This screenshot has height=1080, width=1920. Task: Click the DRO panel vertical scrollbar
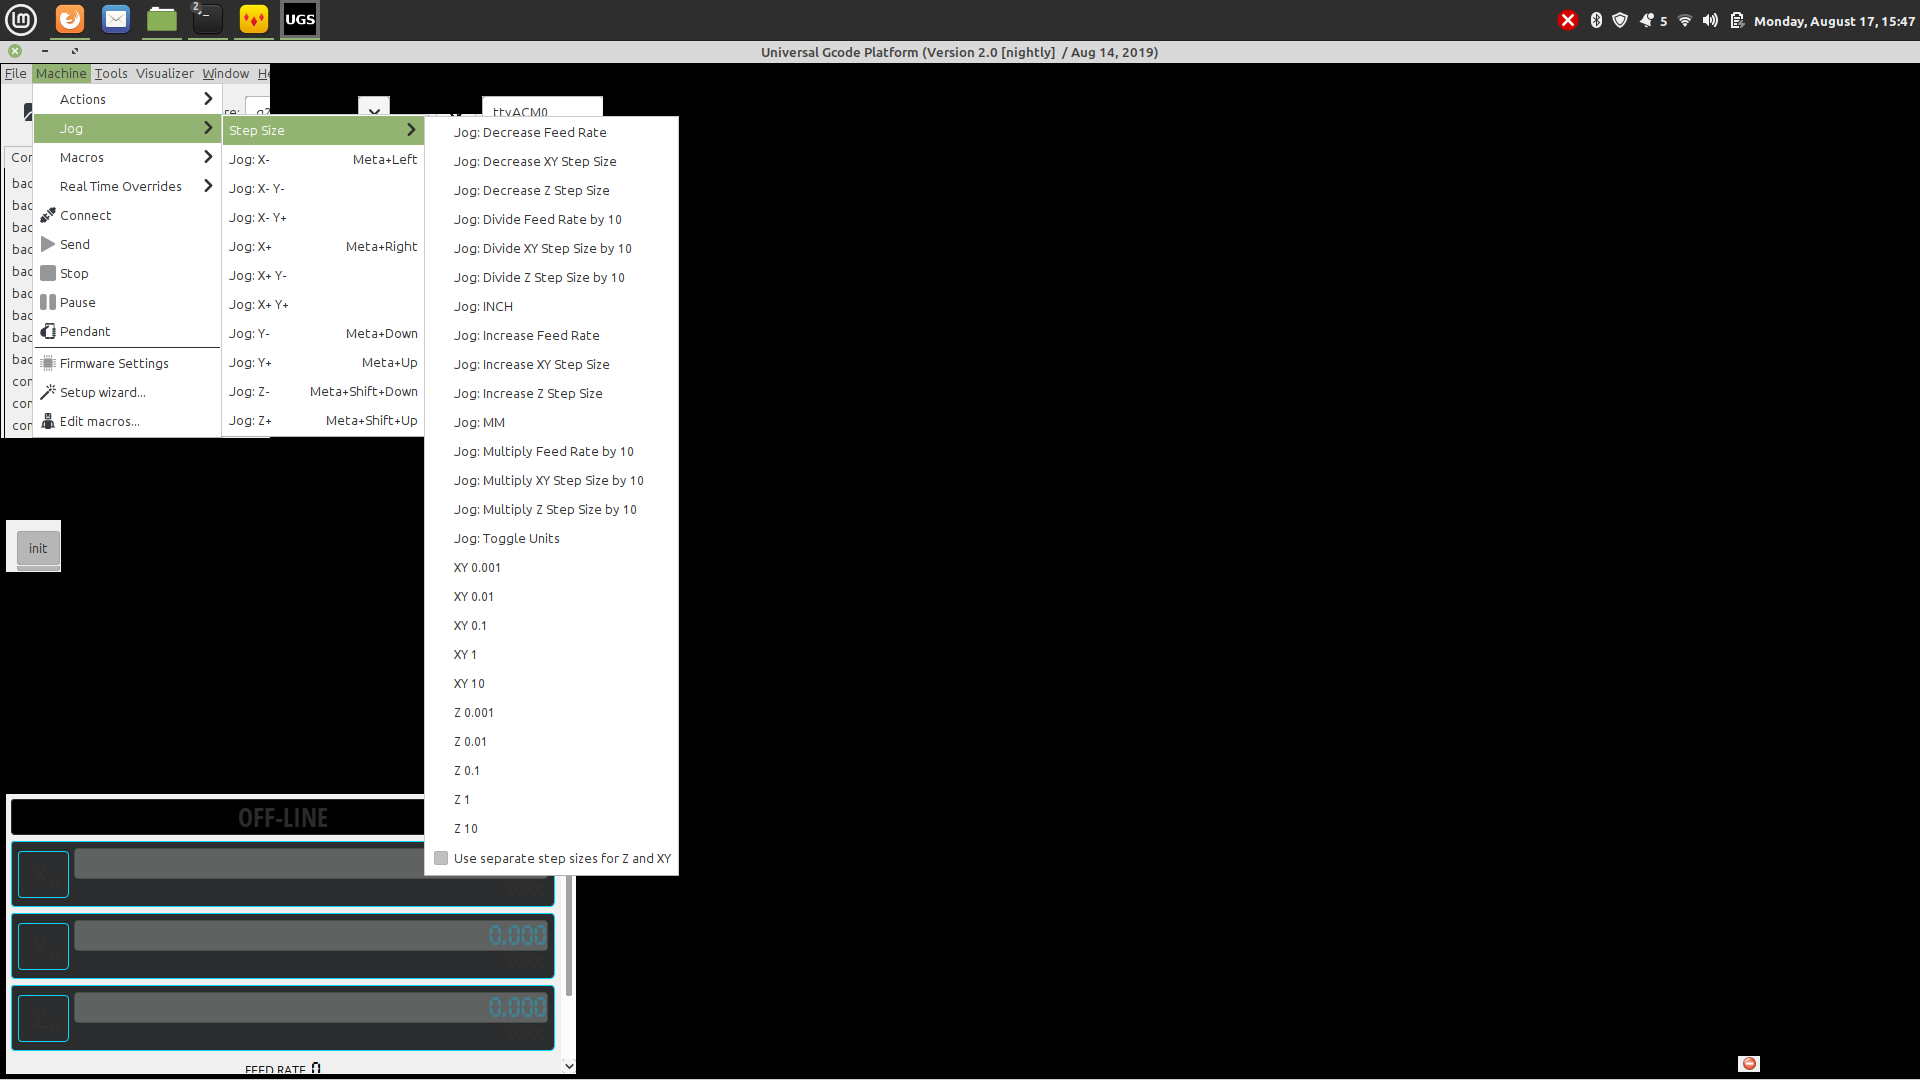pos(569,935)
